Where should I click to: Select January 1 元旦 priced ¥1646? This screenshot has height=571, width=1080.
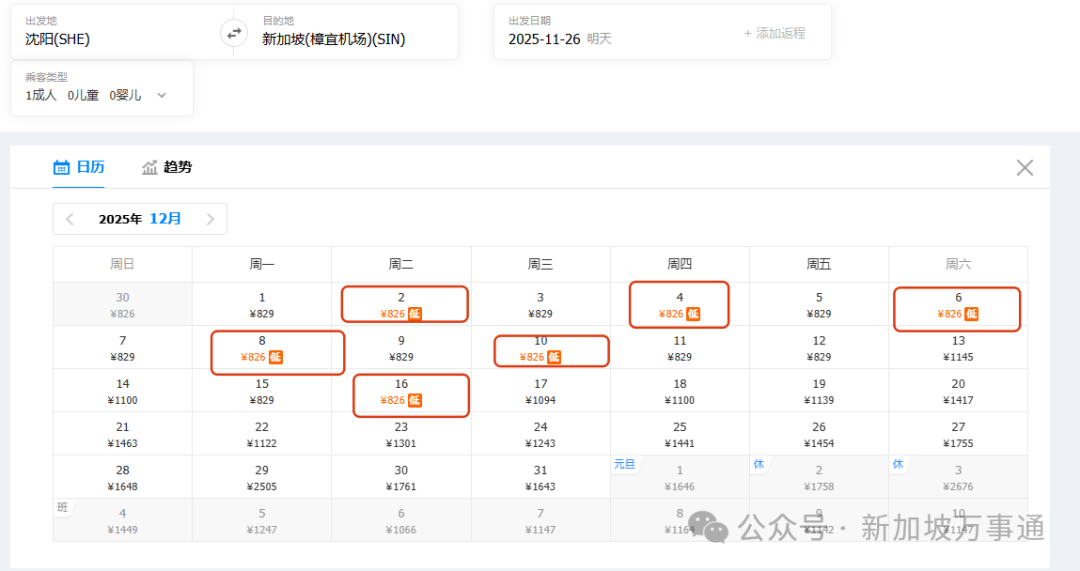pos(680,478)
